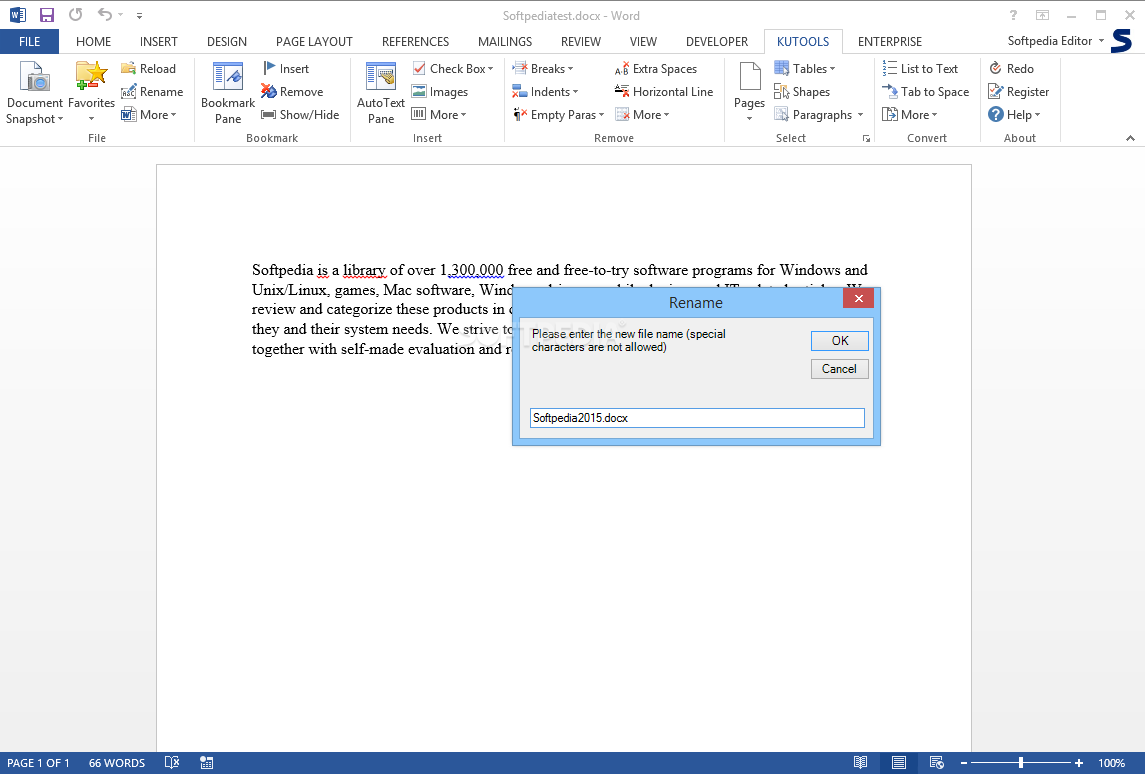Switch to the HOME ribbon tab
Screen dimensions: 1145x774
[93, 42]
